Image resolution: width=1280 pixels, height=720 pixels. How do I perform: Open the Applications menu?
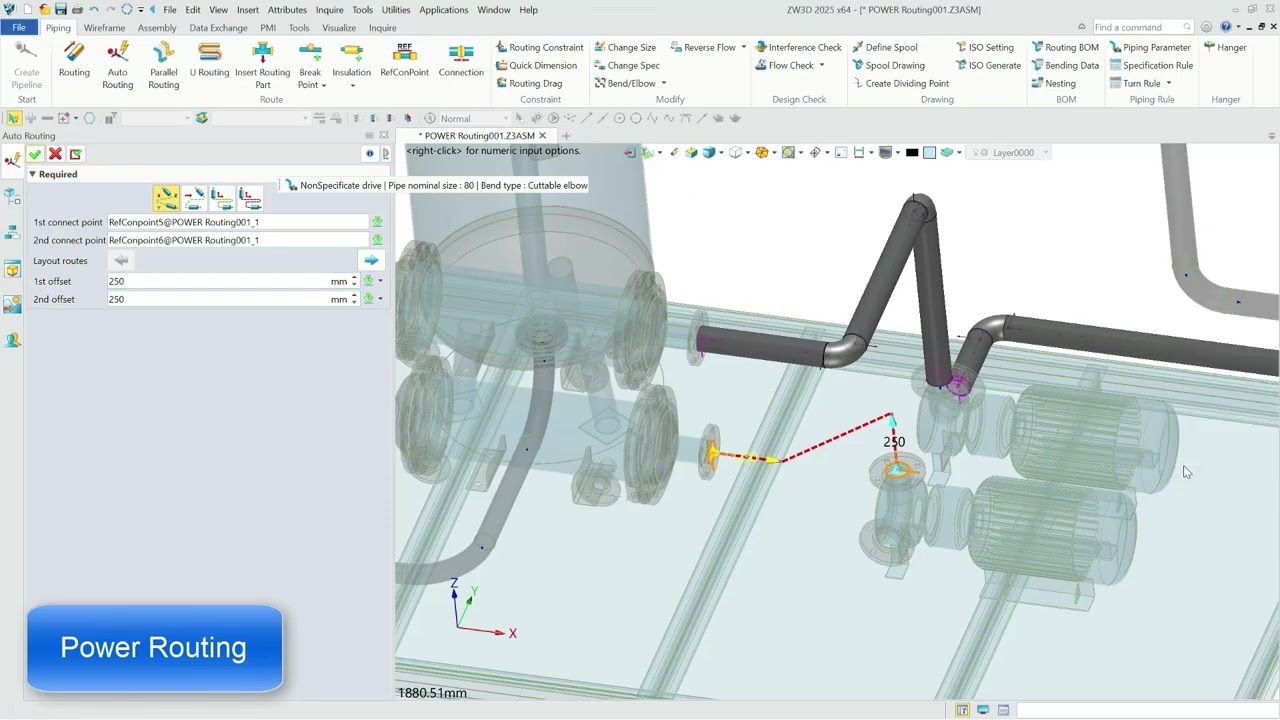click(x=443, y=10)
